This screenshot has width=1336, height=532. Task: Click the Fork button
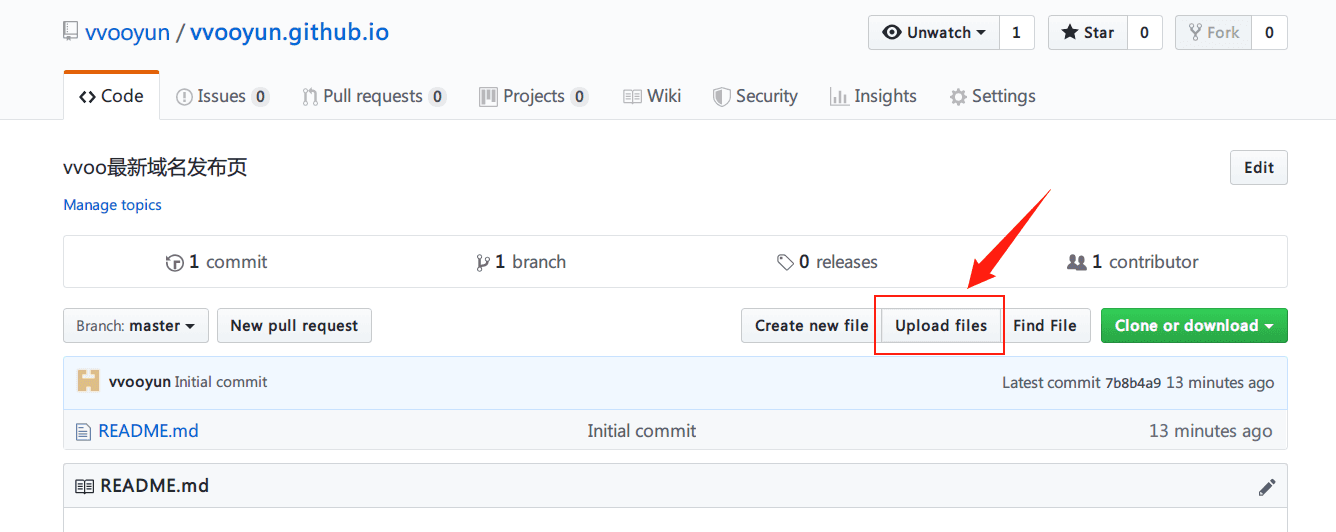coord(1213,33)
